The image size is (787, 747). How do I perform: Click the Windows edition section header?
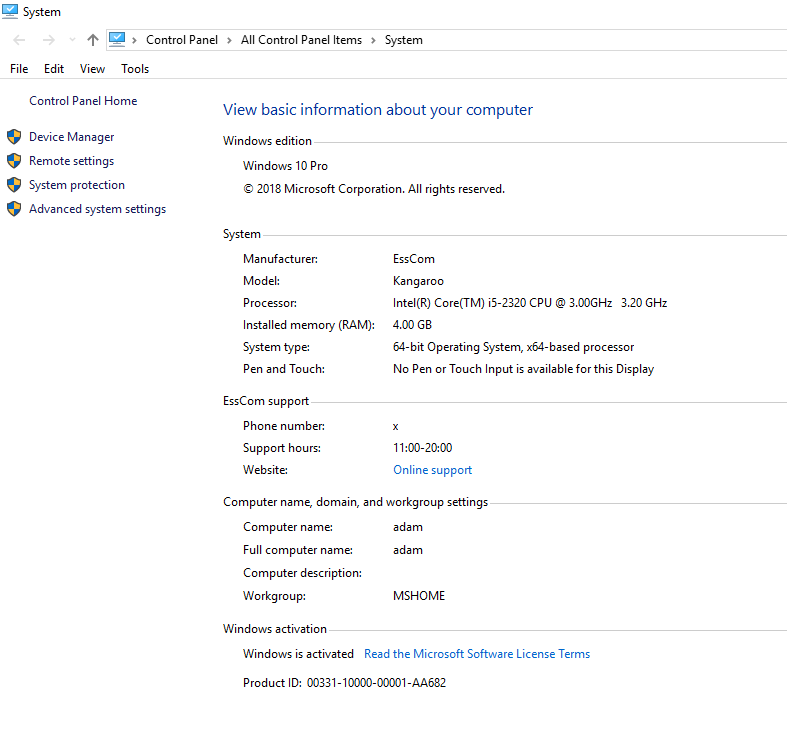point(267,141)
